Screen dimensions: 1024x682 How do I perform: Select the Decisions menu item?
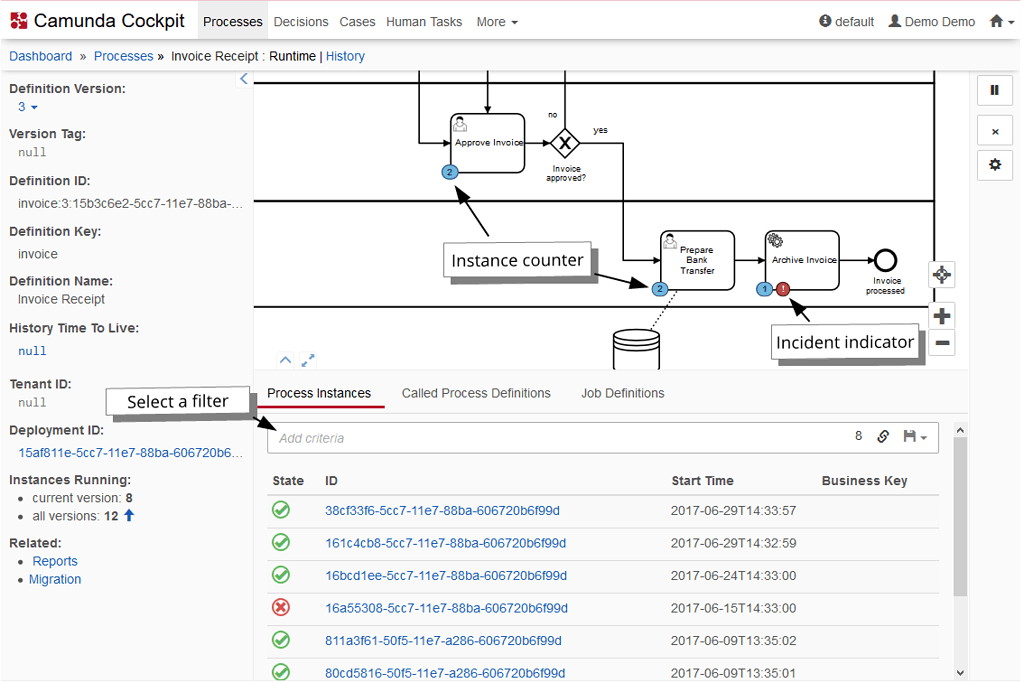[x=300, y=21]
